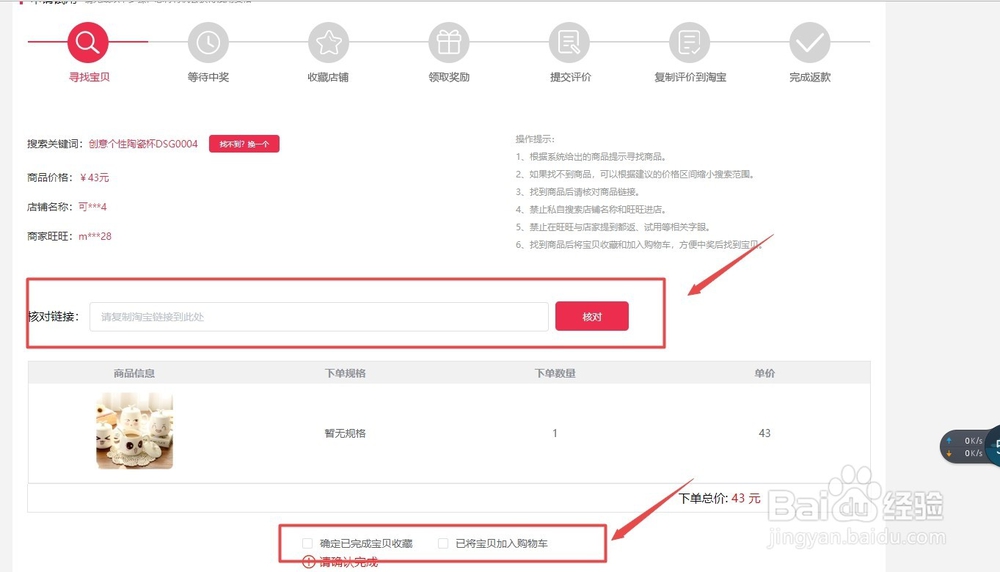Click tip 4 禁止私自搜索店铺名称
Viewport: 1000px width, 572px height.
pyautogui.click(x=591, y=209)
